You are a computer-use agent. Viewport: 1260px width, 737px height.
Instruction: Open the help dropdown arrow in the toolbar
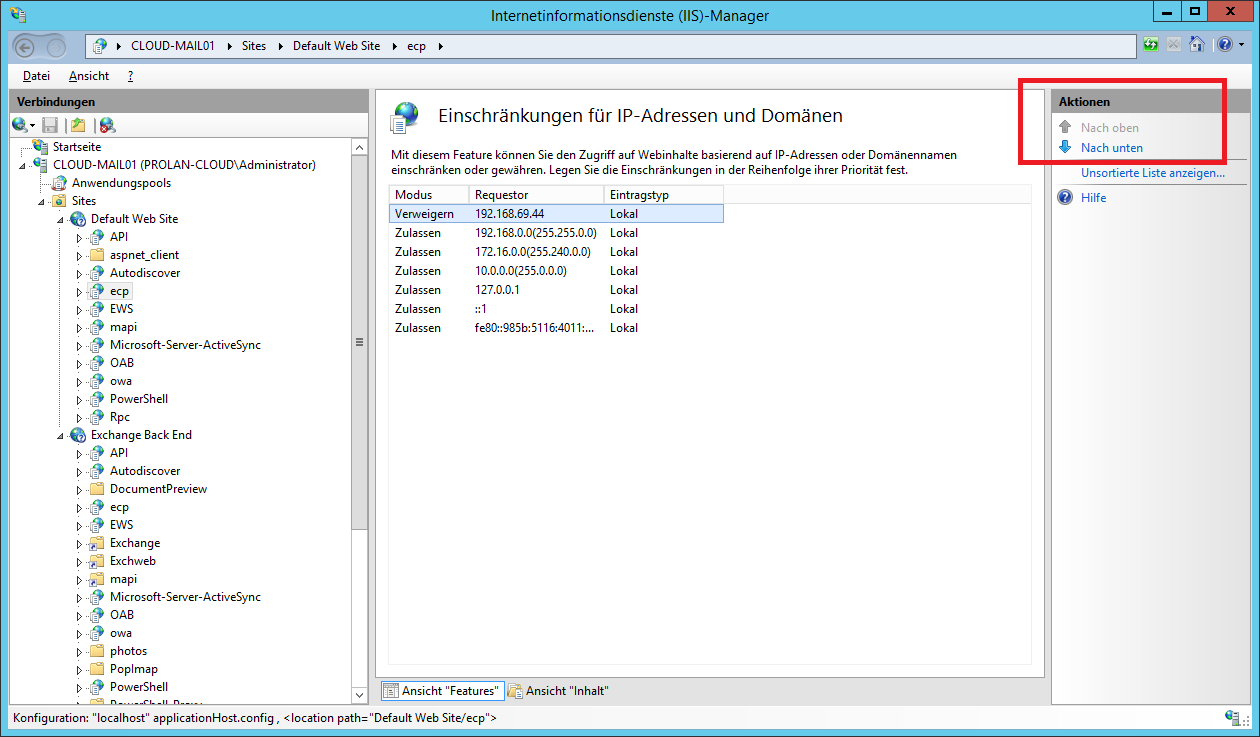point(1242,45)
